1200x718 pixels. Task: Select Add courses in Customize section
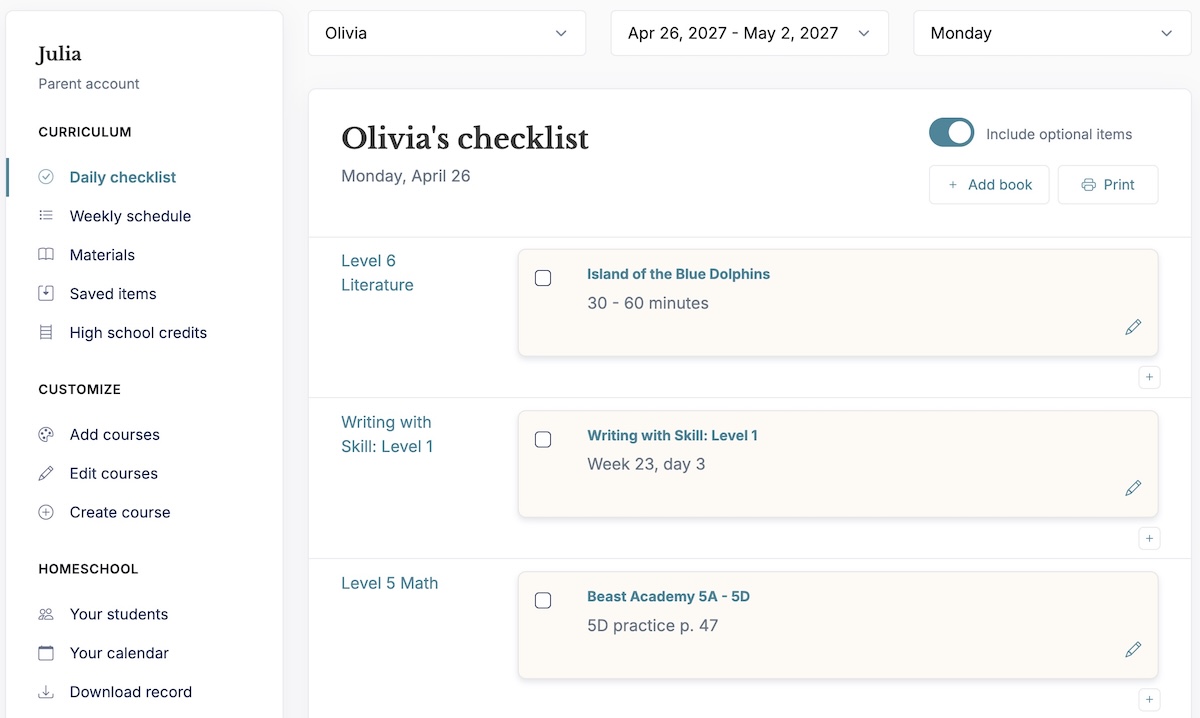[114, 435]
